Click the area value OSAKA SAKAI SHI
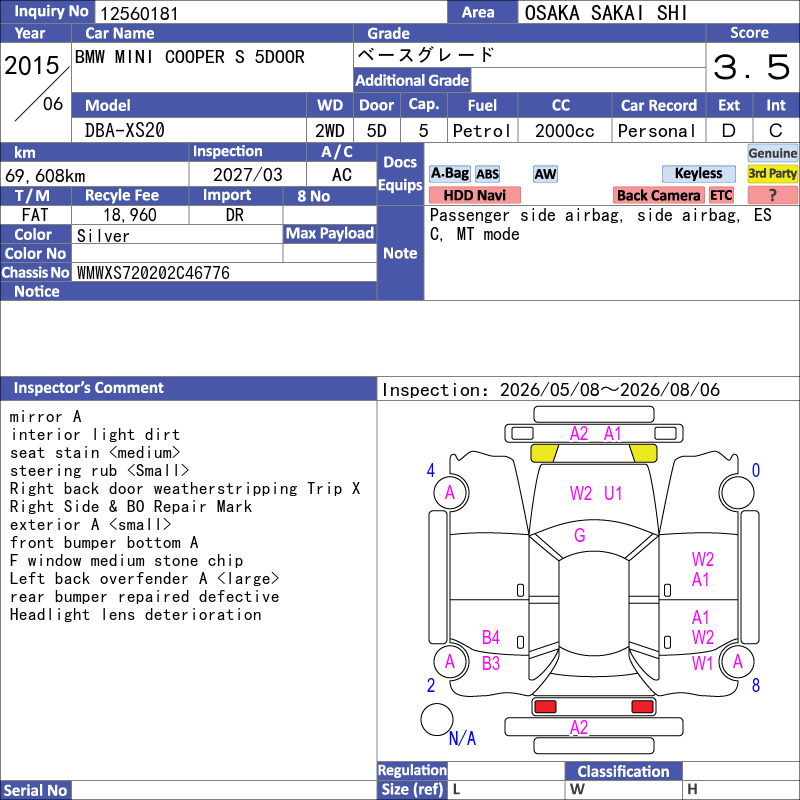This screenshot has height=800, width=800. pyautogui.click(x=606, y=13)
